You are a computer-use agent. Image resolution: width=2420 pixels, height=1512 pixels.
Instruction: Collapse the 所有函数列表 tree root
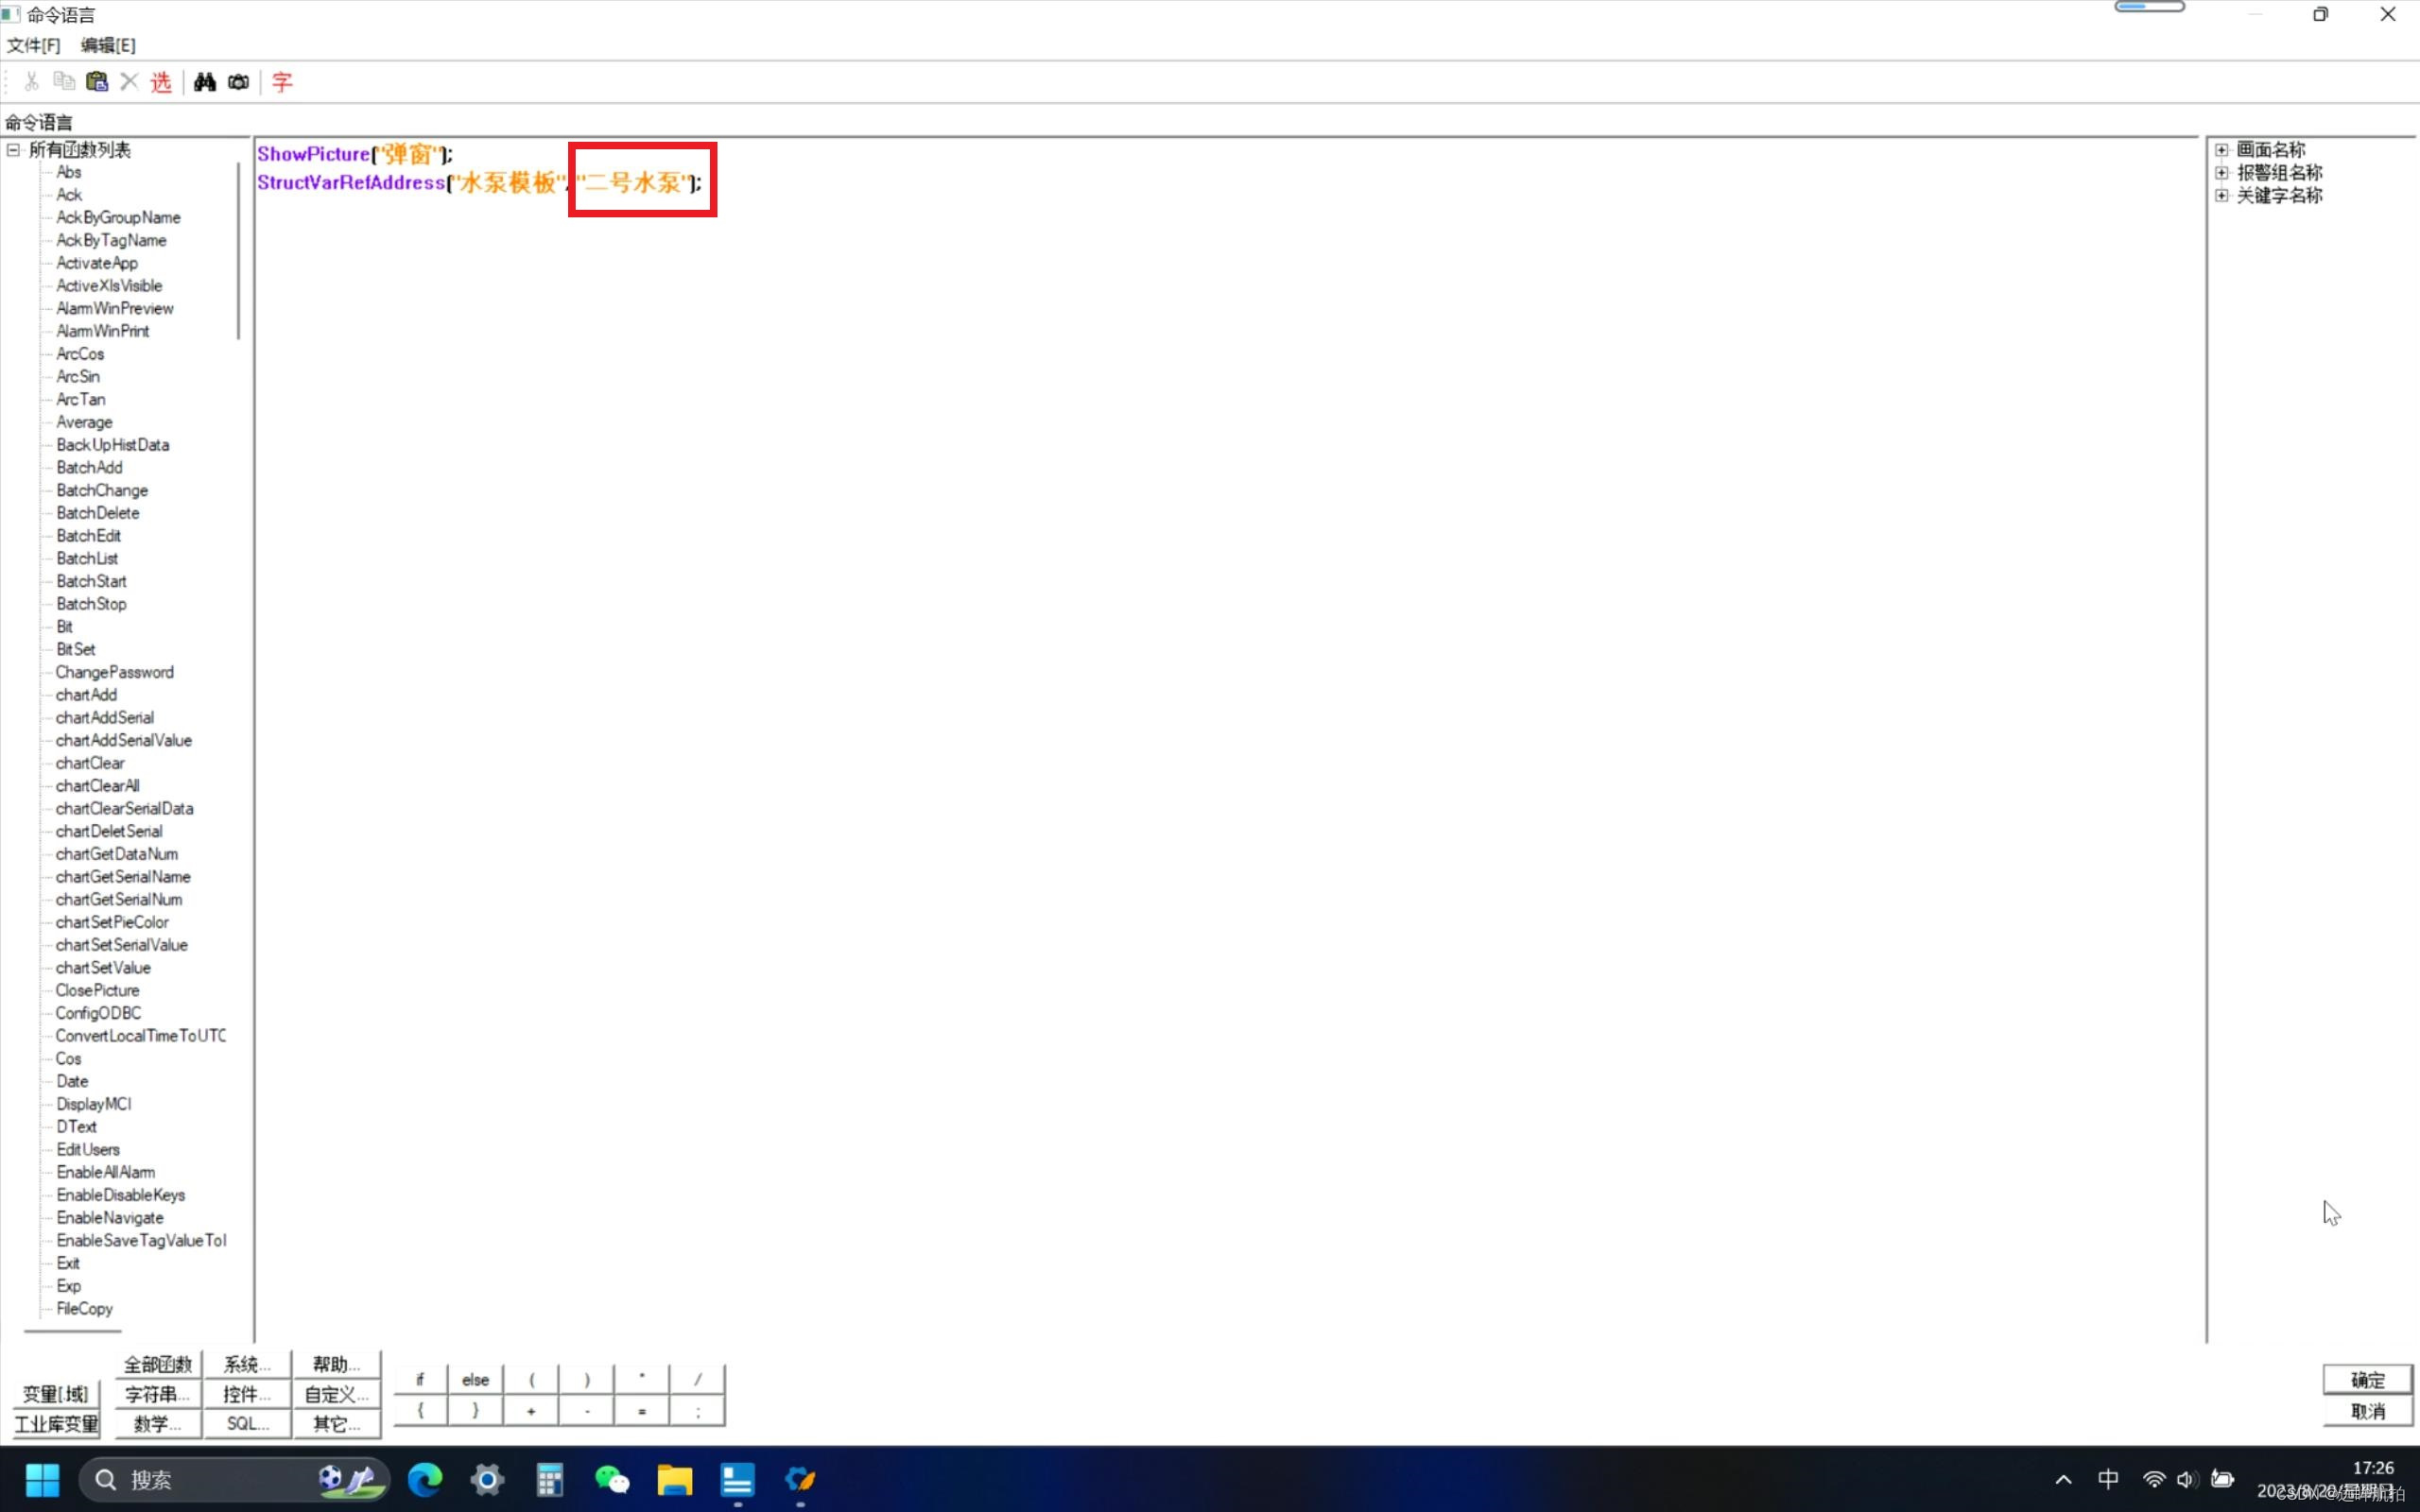[14, 150]
